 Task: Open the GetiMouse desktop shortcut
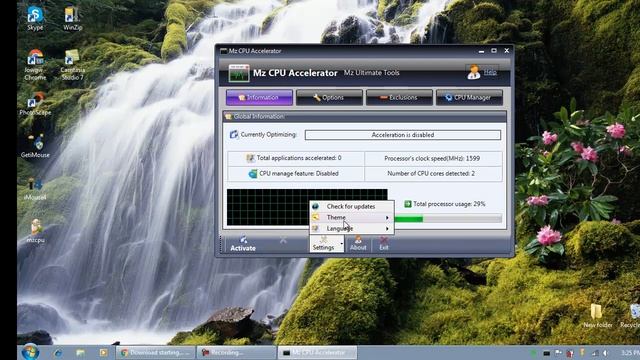point(35,146)
